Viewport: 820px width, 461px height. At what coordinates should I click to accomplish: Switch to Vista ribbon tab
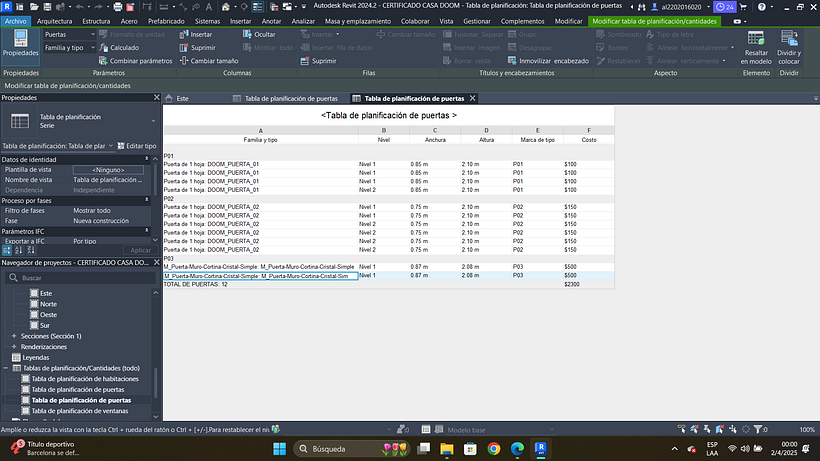[446, 21]
